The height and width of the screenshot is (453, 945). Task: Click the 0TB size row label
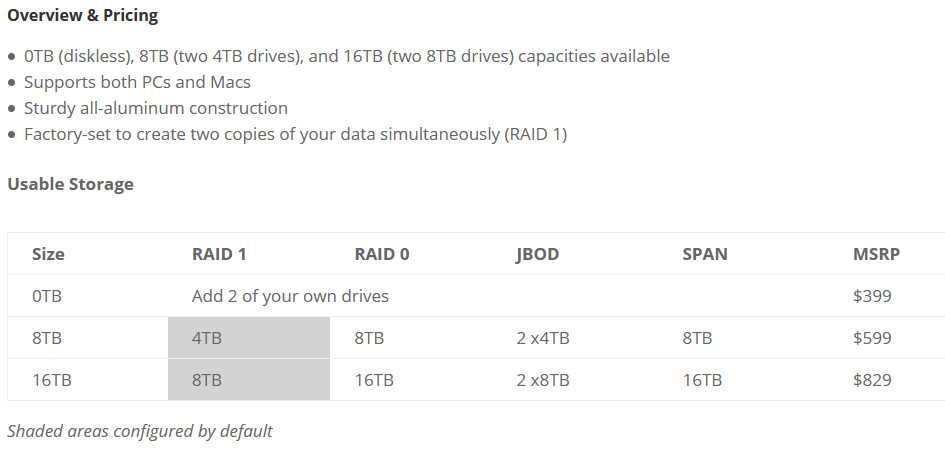[47, 296]
